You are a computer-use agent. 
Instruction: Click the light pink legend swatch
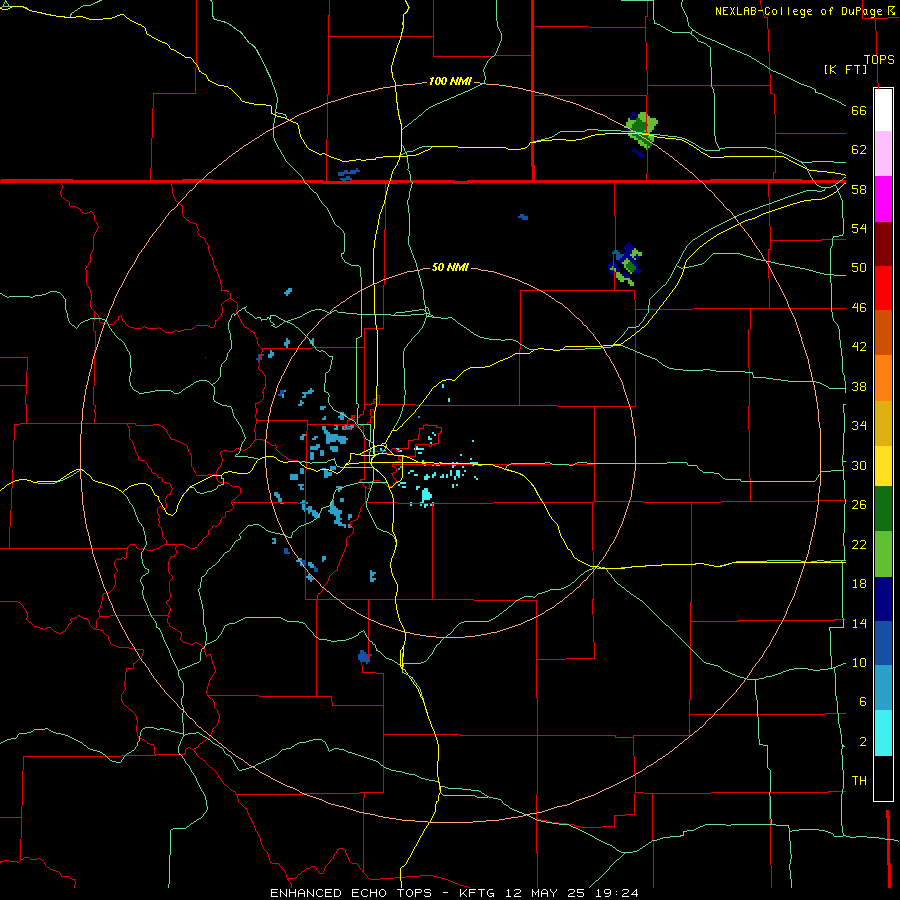pyautogui.click(x=883, y=153)
